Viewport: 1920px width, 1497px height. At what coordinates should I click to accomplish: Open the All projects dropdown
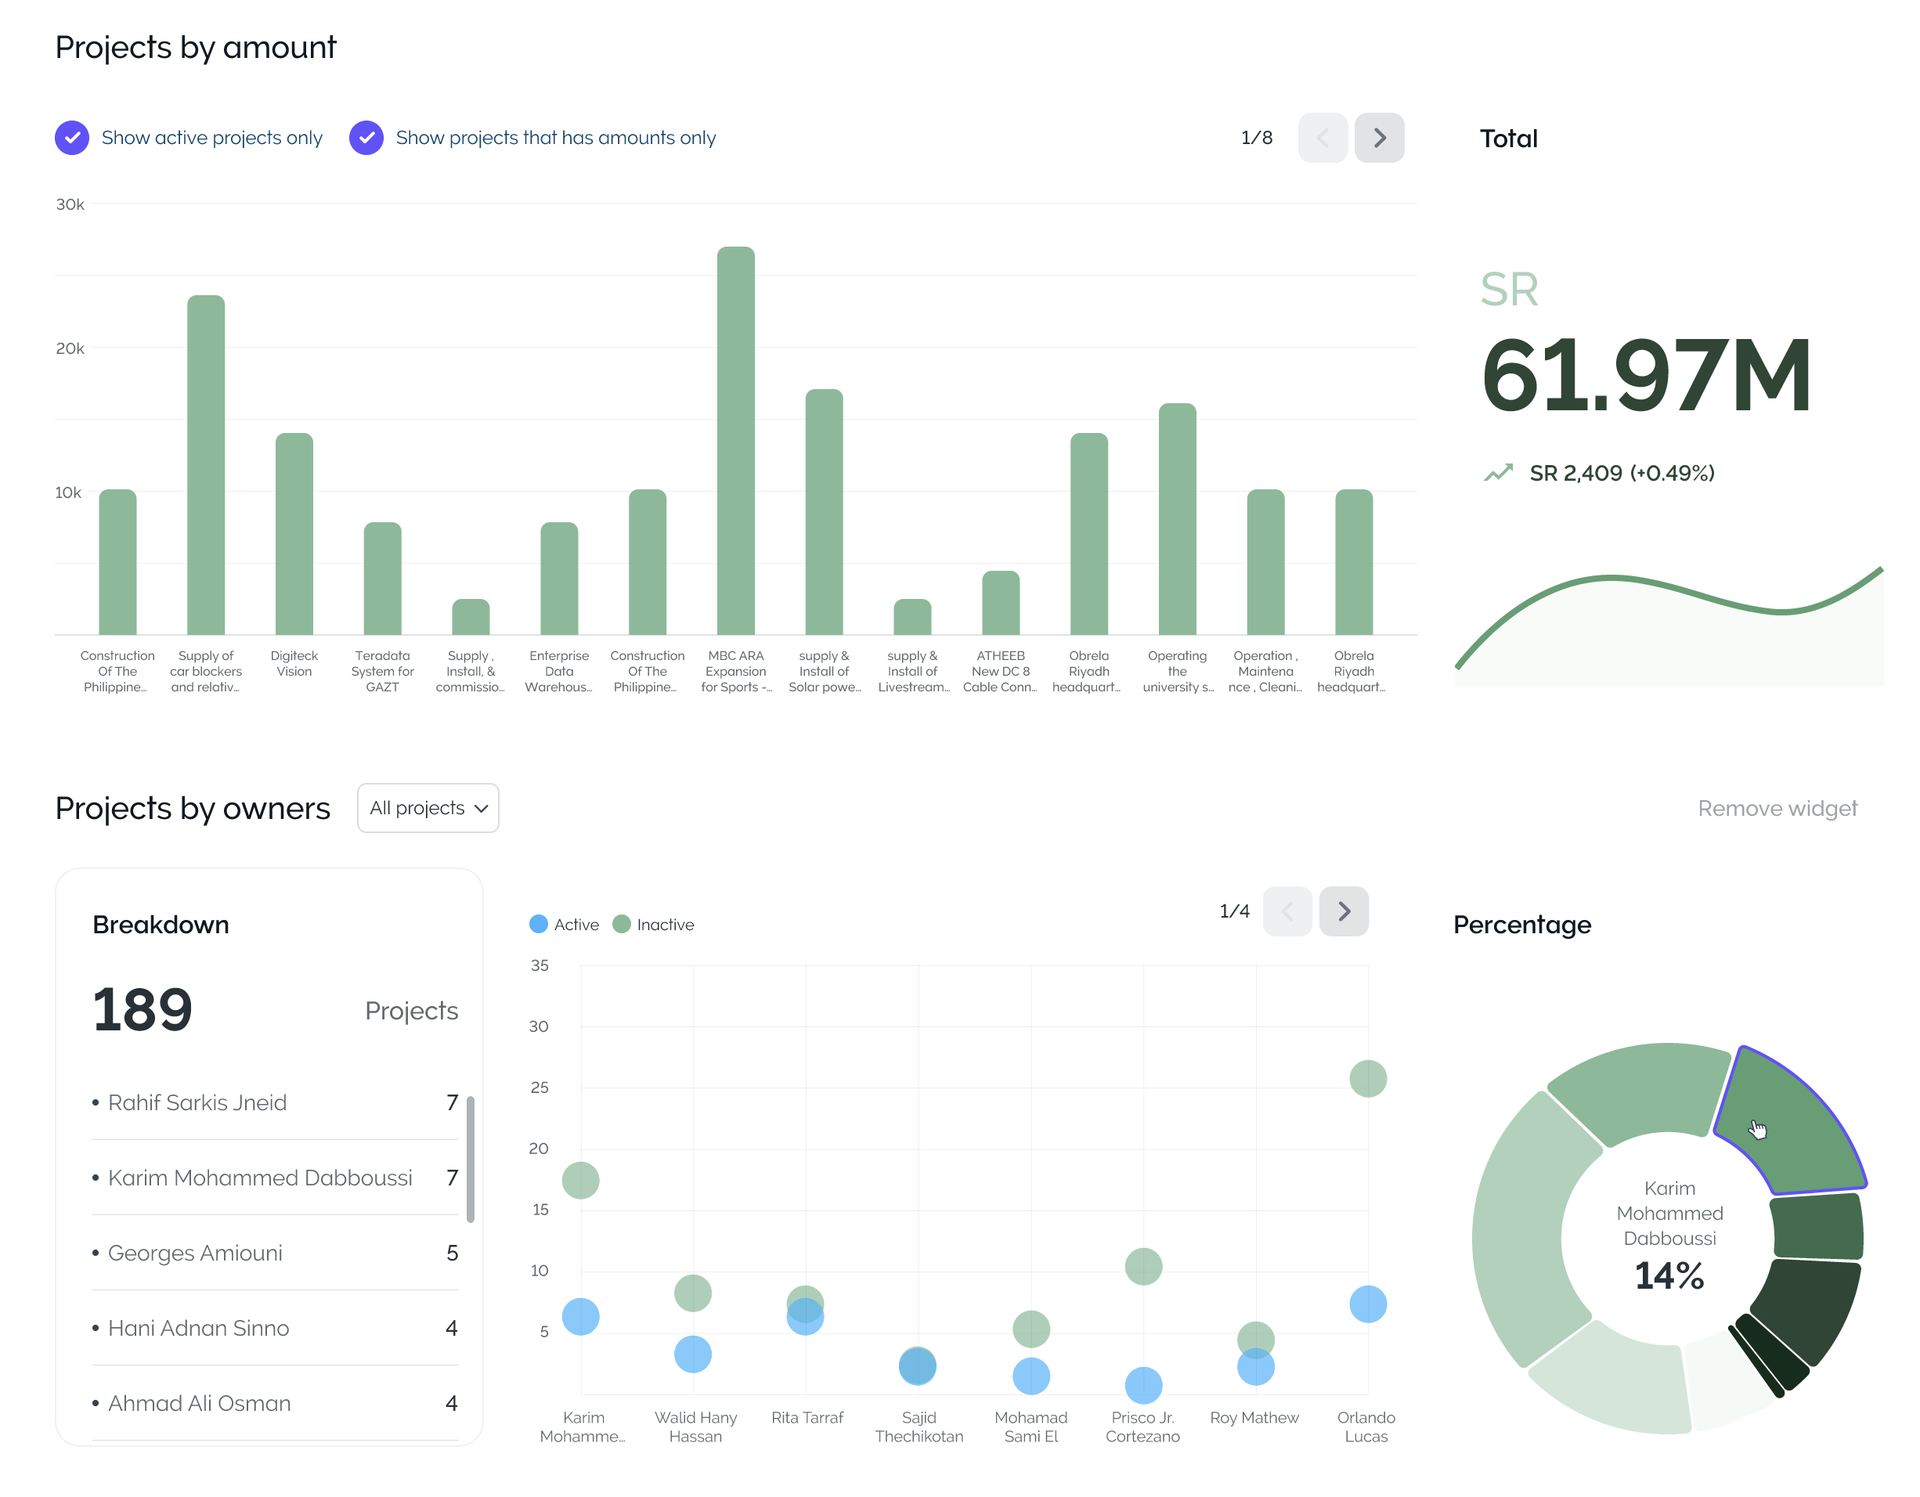click(428, 808)
